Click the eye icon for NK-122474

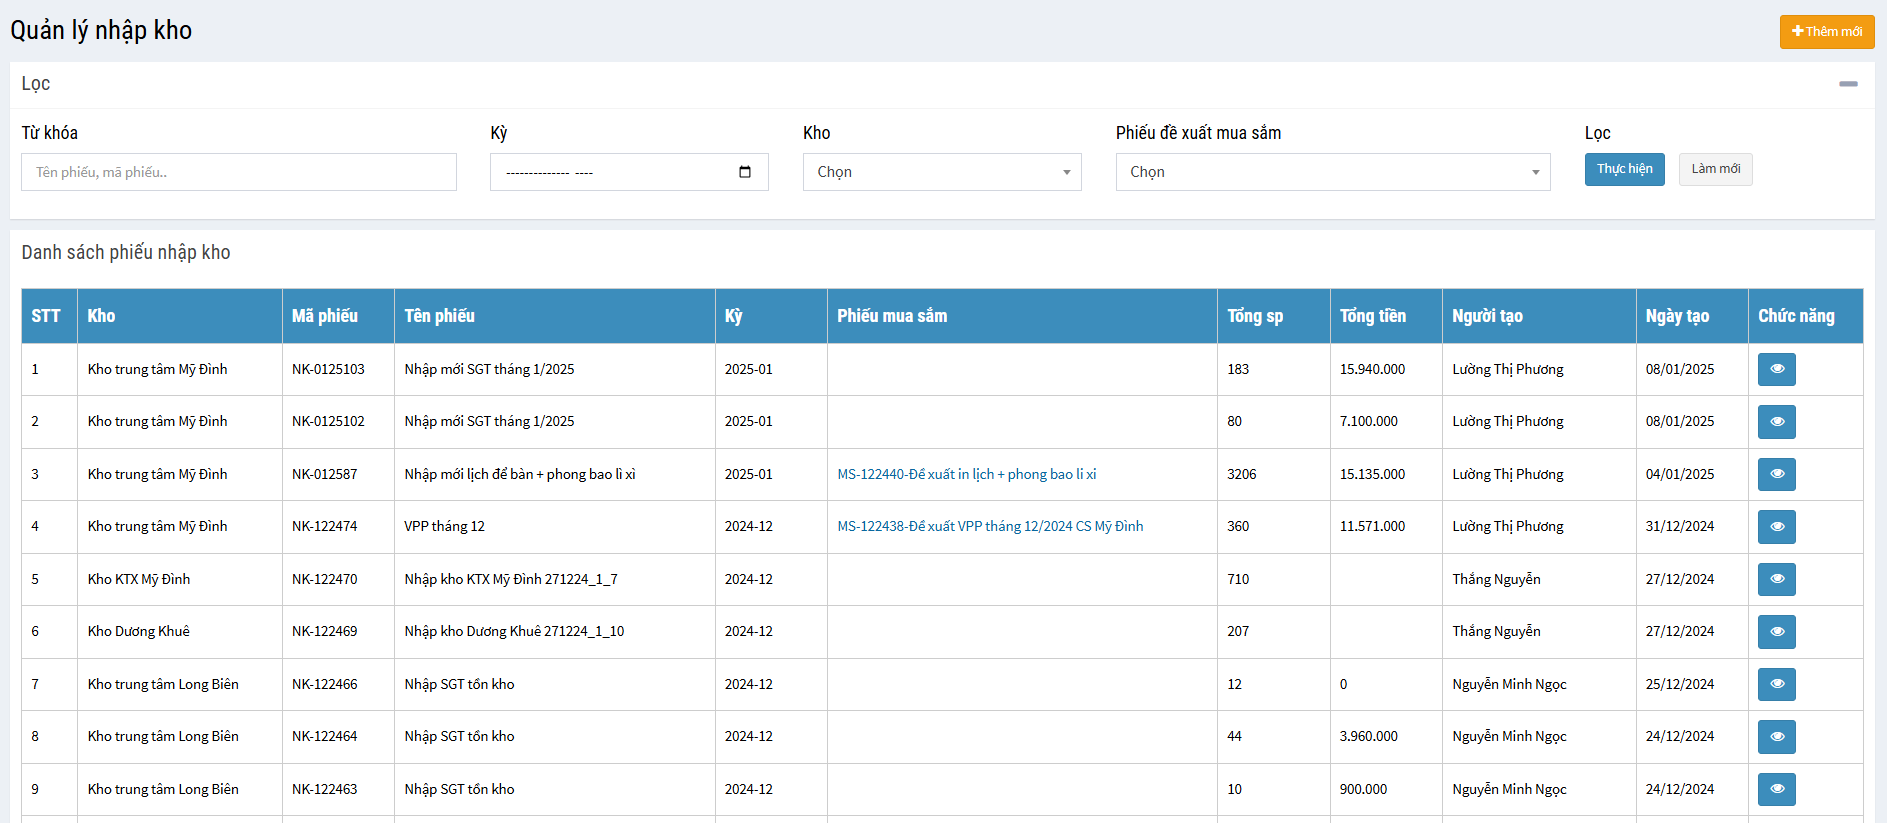pyautogui.click(x=1776, y=527)
